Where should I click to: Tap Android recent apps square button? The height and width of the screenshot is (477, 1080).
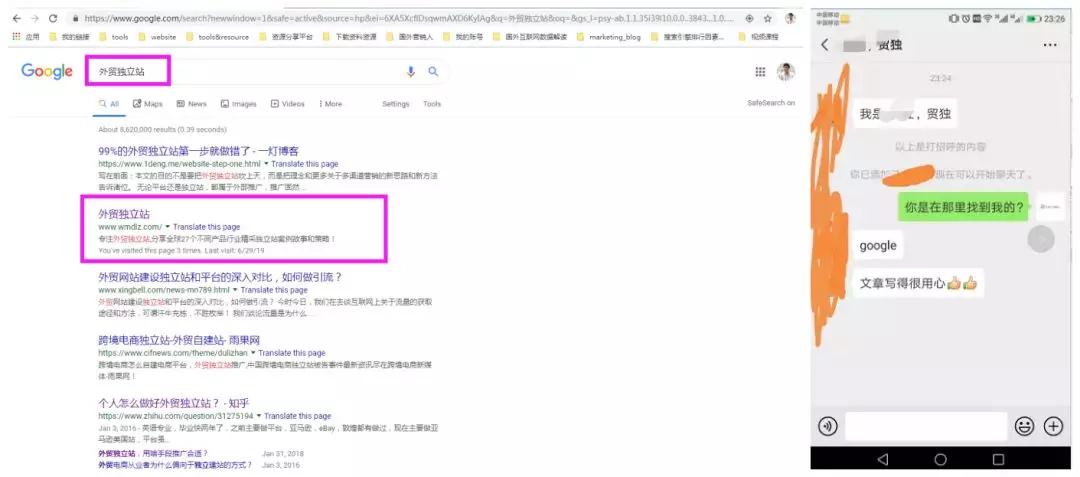(x=998, y=459)
